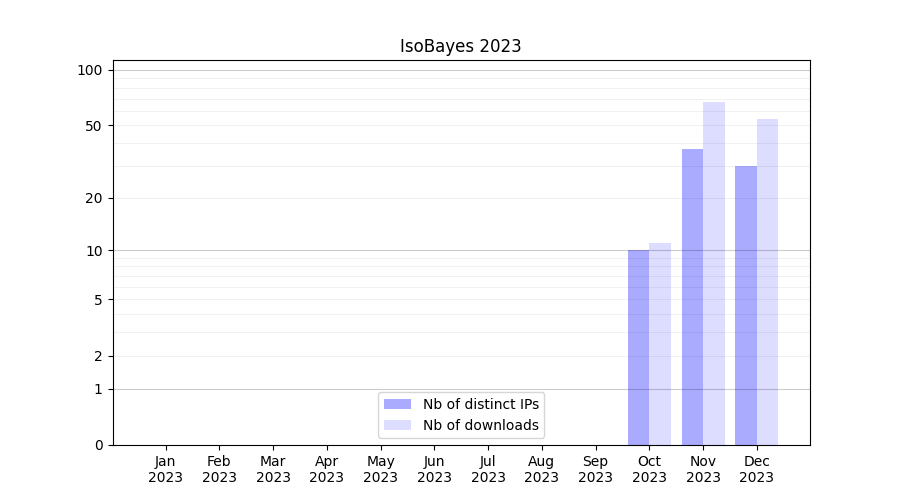Click the 'Nb of downloads' legend color swatch
This screenshot has width=900, height=500.
coord(397,425)
